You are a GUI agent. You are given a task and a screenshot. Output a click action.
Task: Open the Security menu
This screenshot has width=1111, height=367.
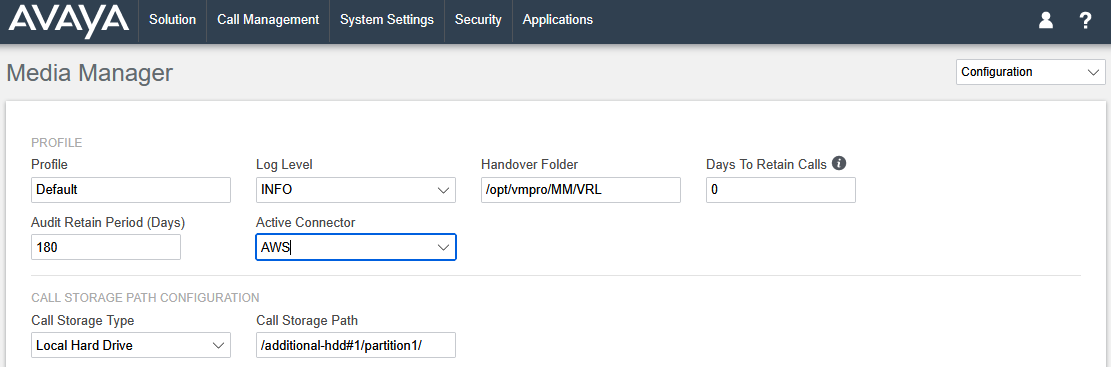[478, 20]
